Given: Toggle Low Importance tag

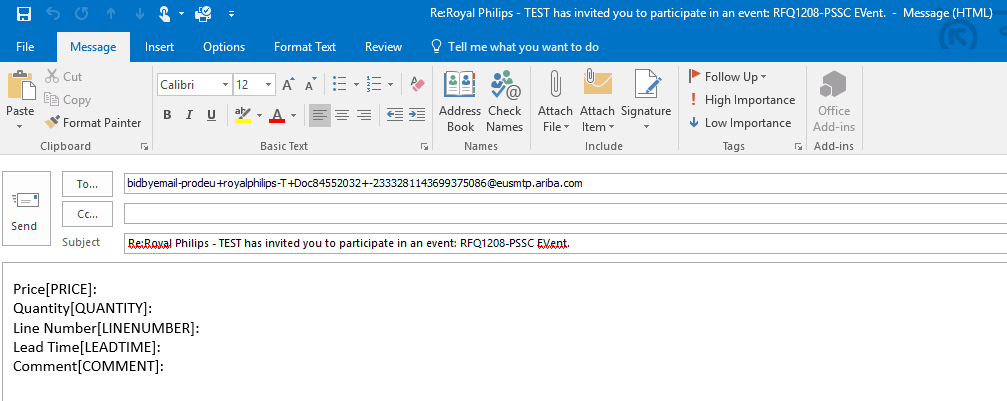Looking at the screenshot, I should 739,123.
